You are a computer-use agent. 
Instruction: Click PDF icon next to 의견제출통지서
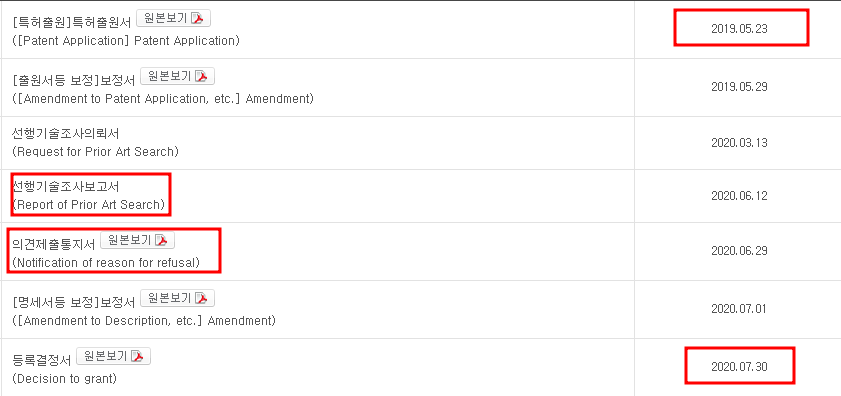[x=161, y=240]
